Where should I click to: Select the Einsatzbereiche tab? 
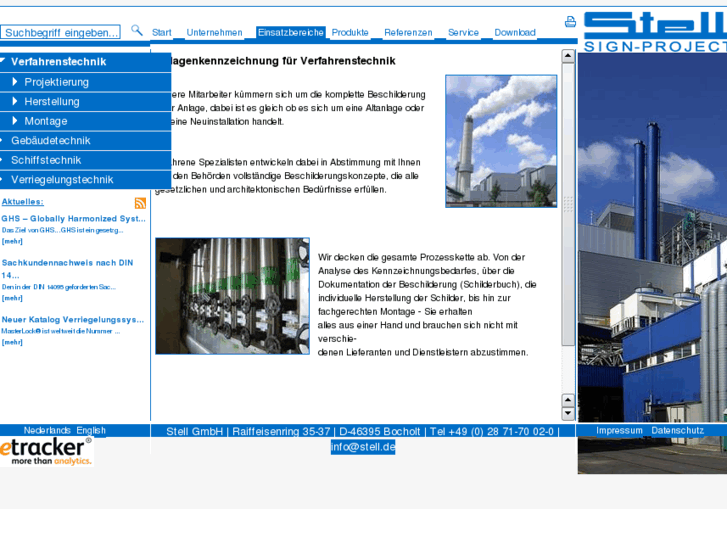(x=291, y=32)
